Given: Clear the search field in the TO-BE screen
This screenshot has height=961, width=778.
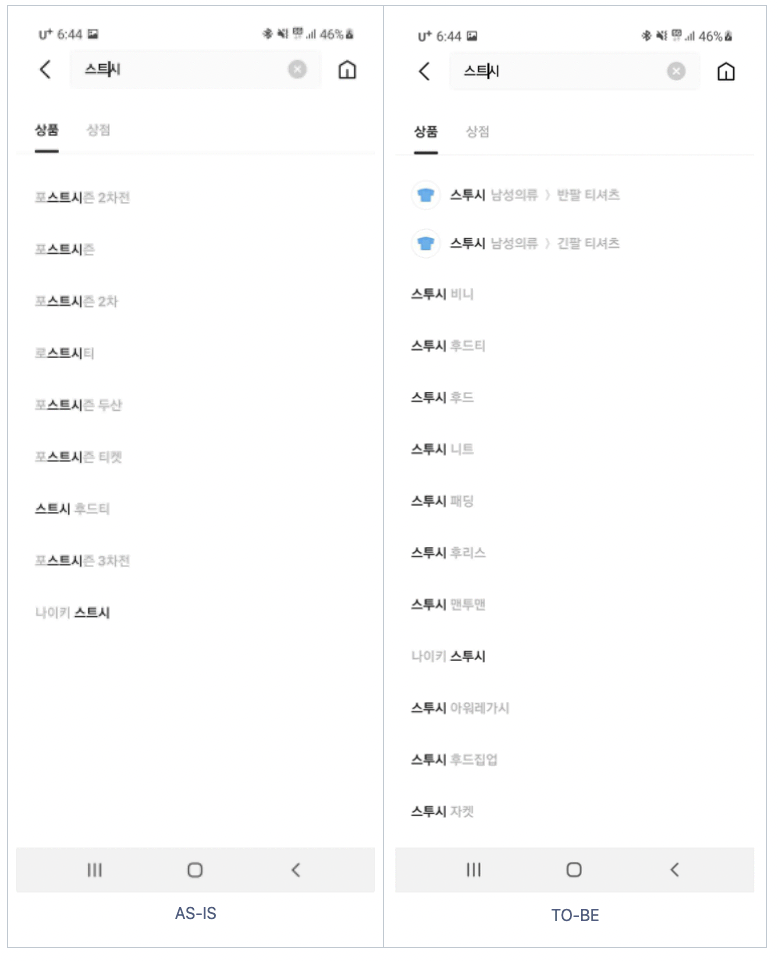Looking at the screenshot, I should coord(676,71).
